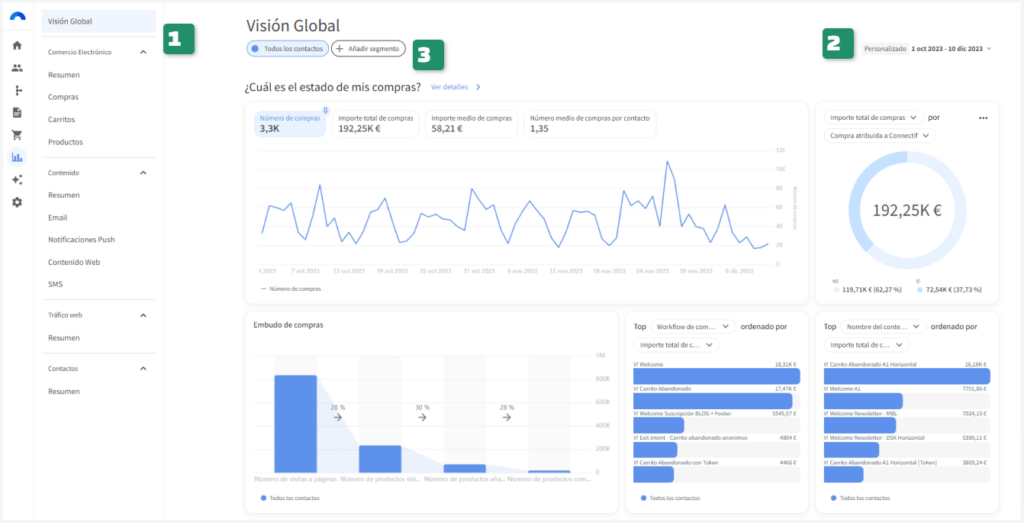Open the shopping cart store icon
Viewport: 1024px width, 523px height.
click(17, 135)
